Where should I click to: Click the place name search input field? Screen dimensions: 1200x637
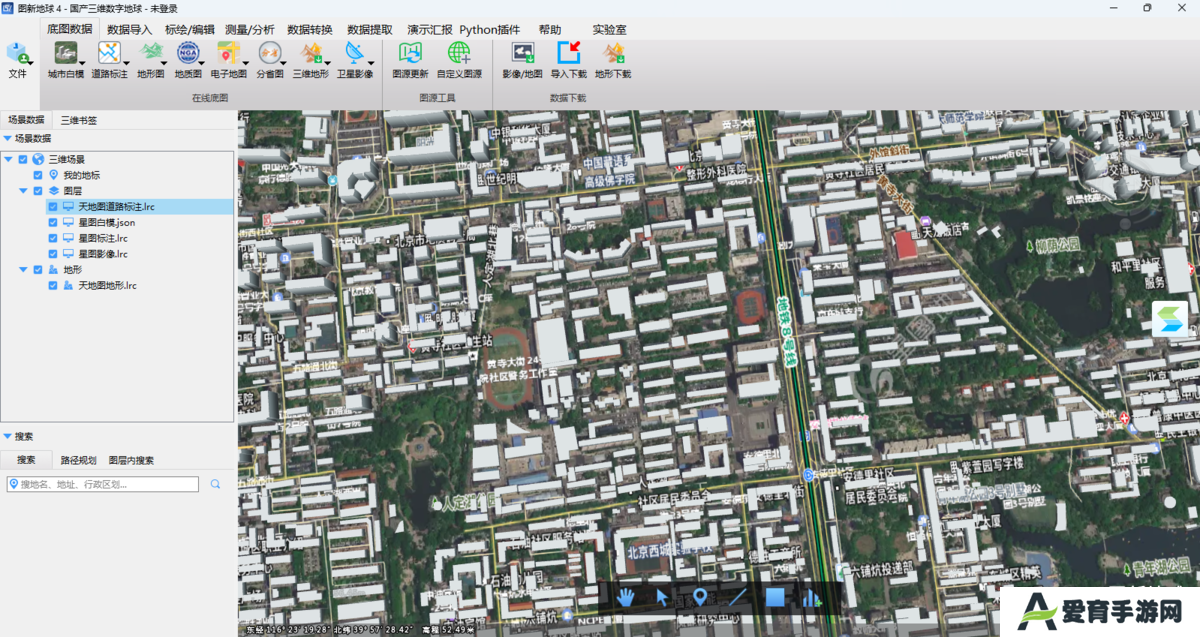[x=102, y=484]
